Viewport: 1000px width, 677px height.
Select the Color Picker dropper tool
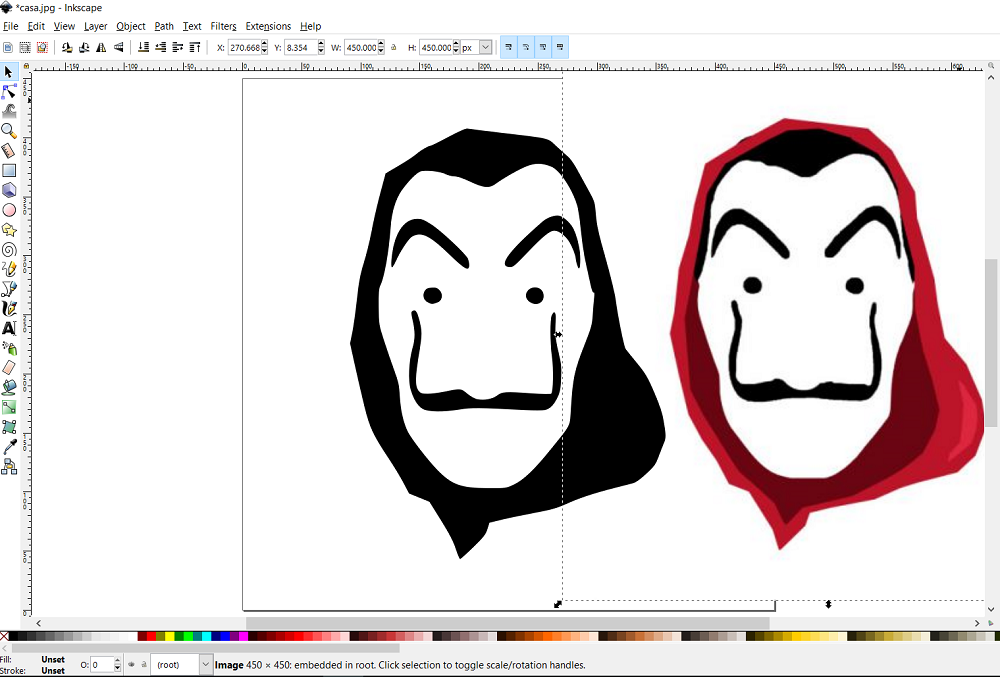coord(9,447)
